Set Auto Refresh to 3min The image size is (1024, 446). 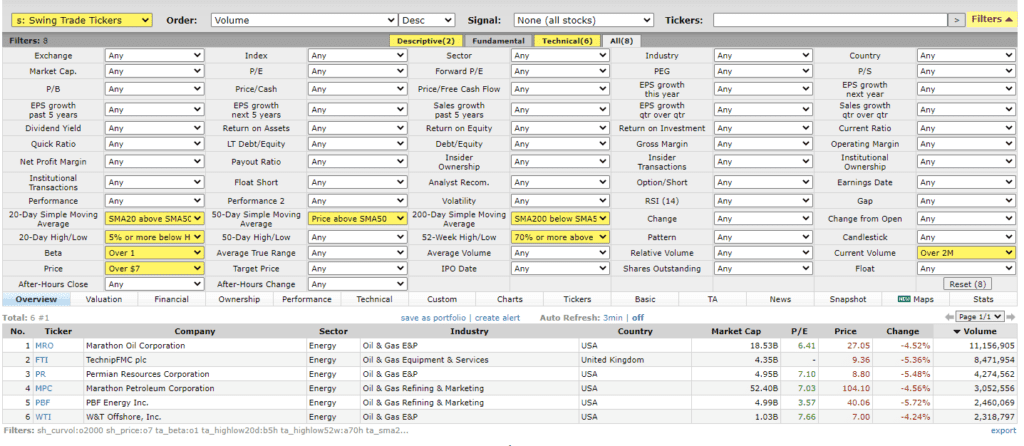pos(613,317)
